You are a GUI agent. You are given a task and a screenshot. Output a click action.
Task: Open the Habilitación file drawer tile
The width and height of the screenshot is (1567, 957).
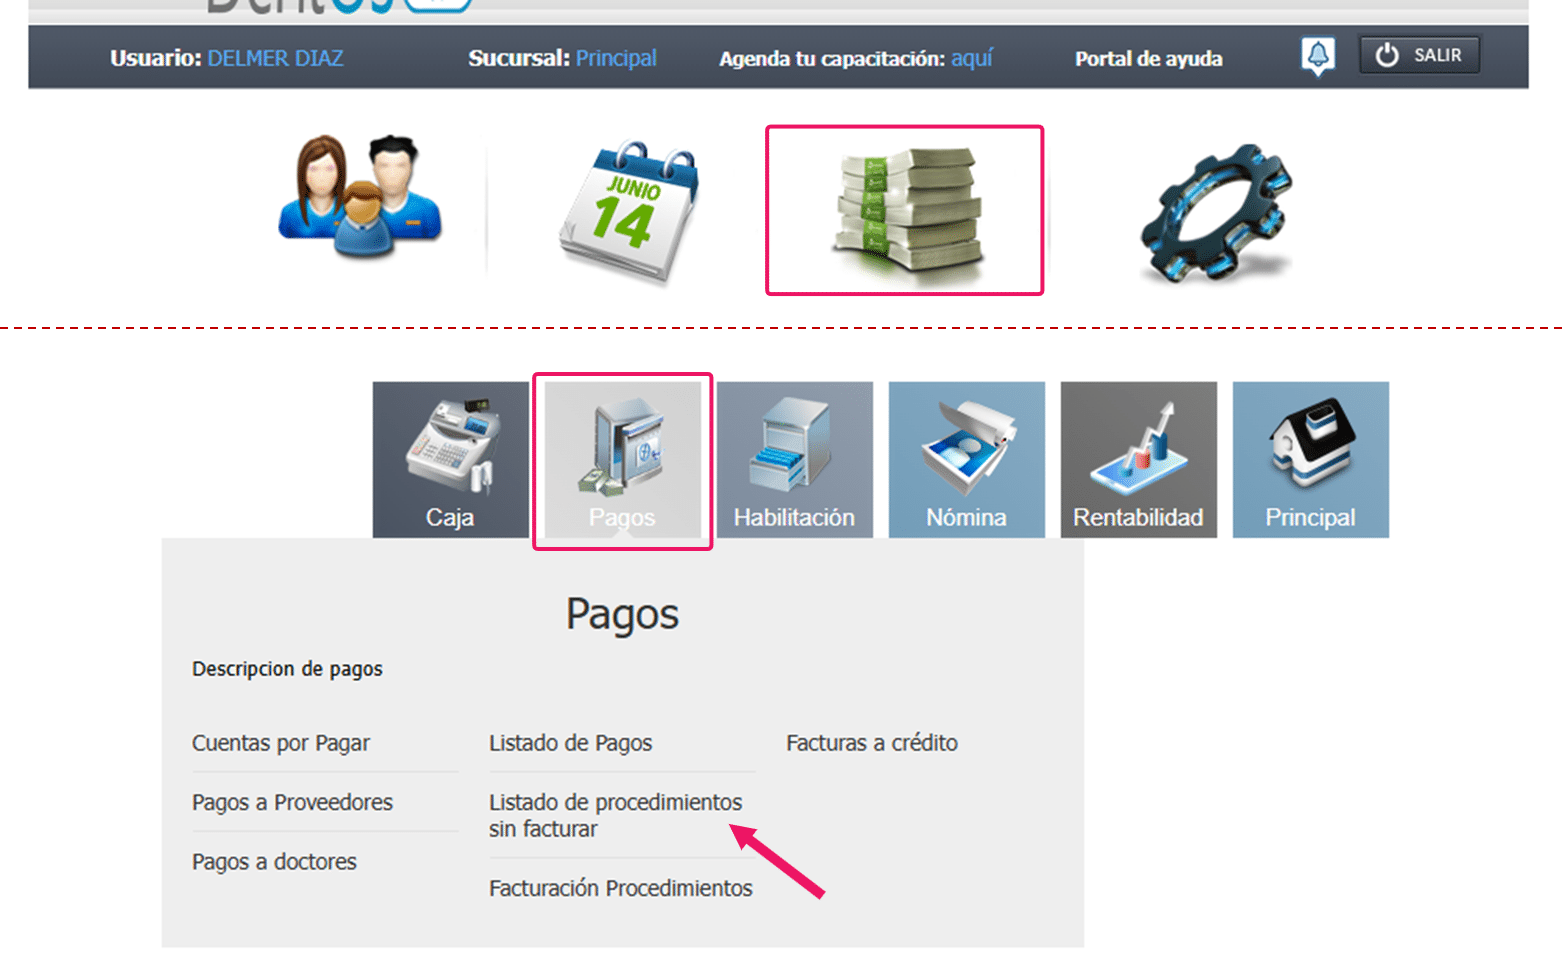pyautogui.click(x=795, y=460)
